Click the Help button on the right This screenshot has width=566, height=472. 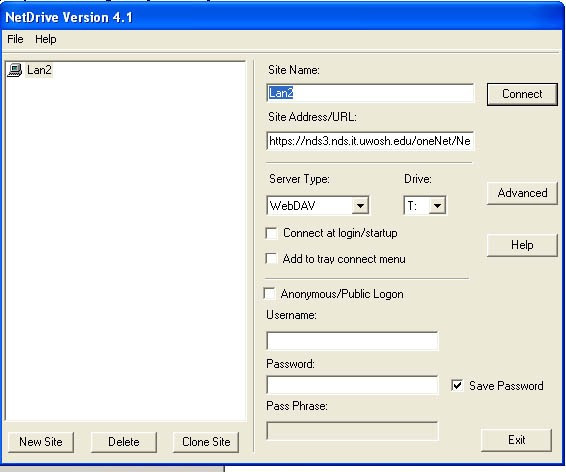click(522, 245)
